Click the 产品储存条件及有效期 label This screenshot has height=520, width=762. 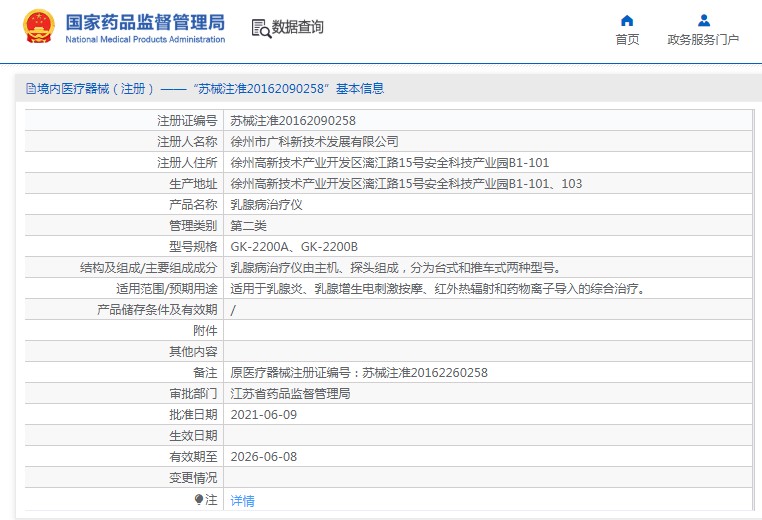[157, 310]
